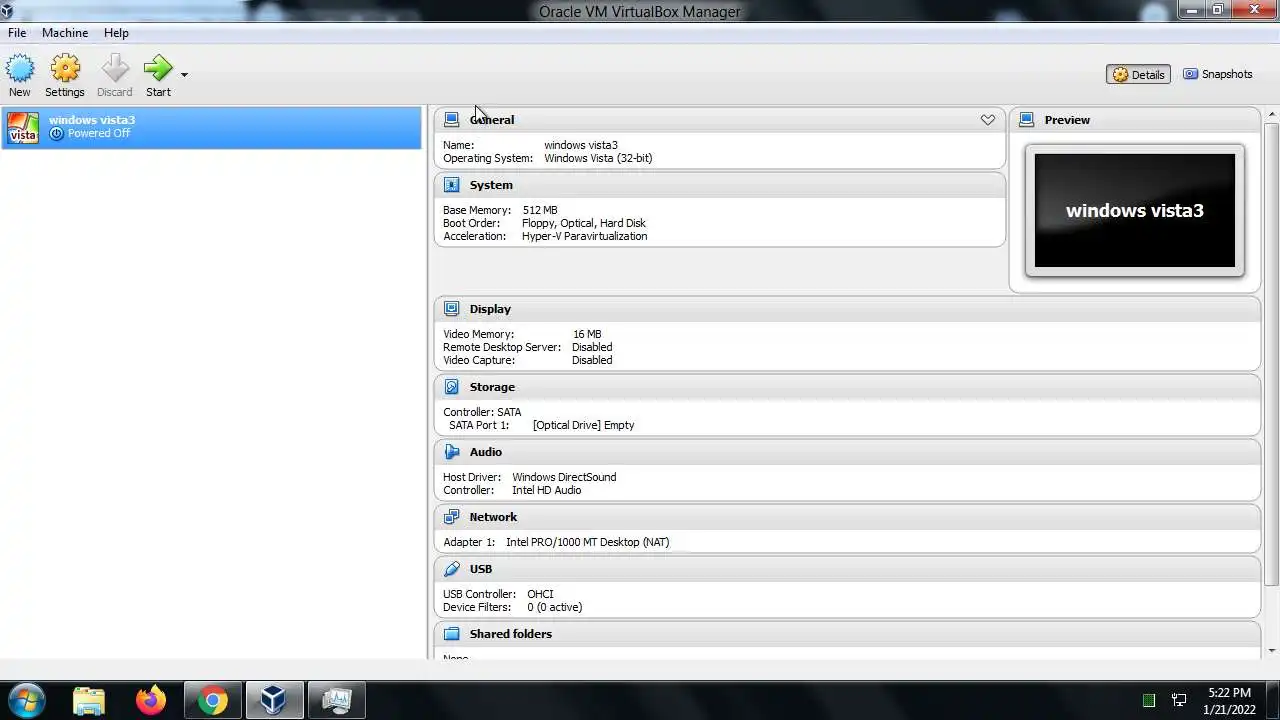Select the windows vista3 list entry
This screenshot has width=1280, height=720.
[x=211, y=128]
